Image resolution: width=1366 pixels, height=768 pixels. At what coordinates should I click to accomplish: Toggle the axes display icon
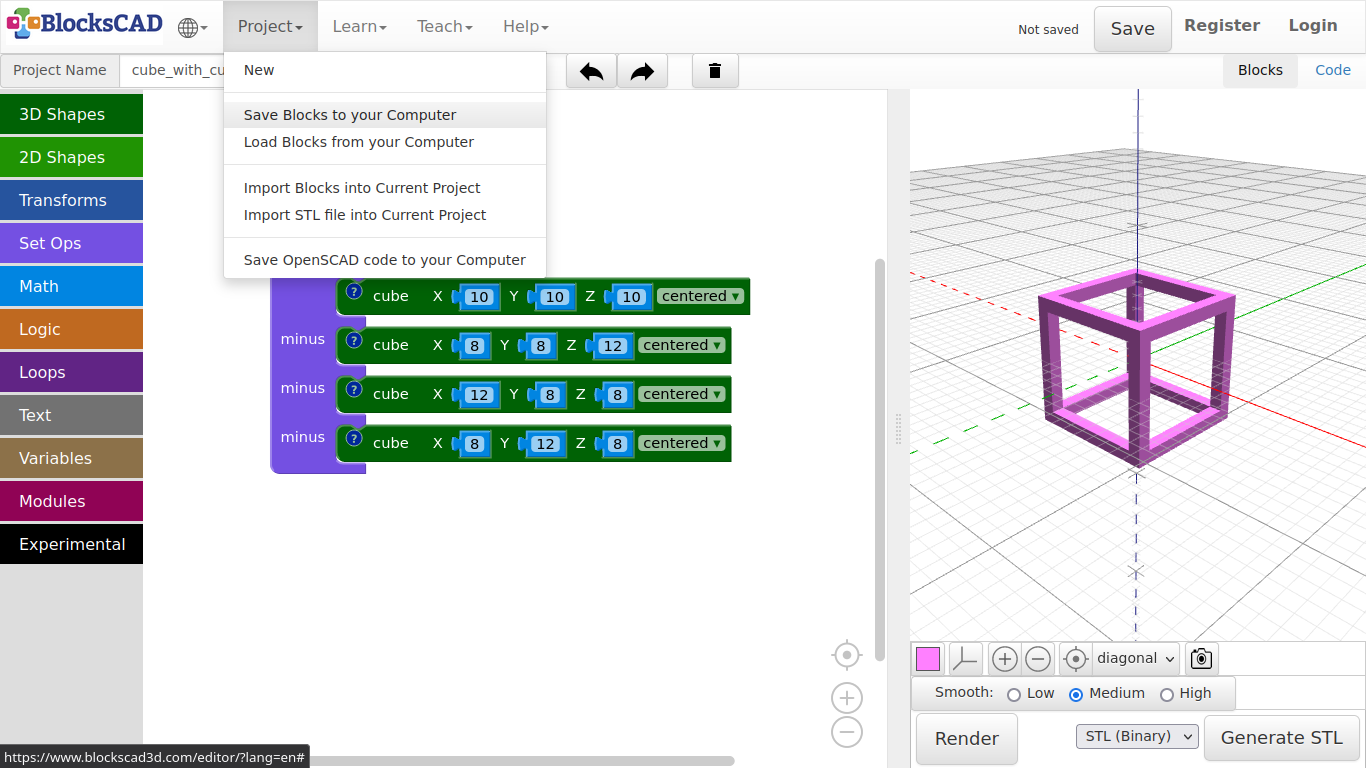click(x=965, y=659)
